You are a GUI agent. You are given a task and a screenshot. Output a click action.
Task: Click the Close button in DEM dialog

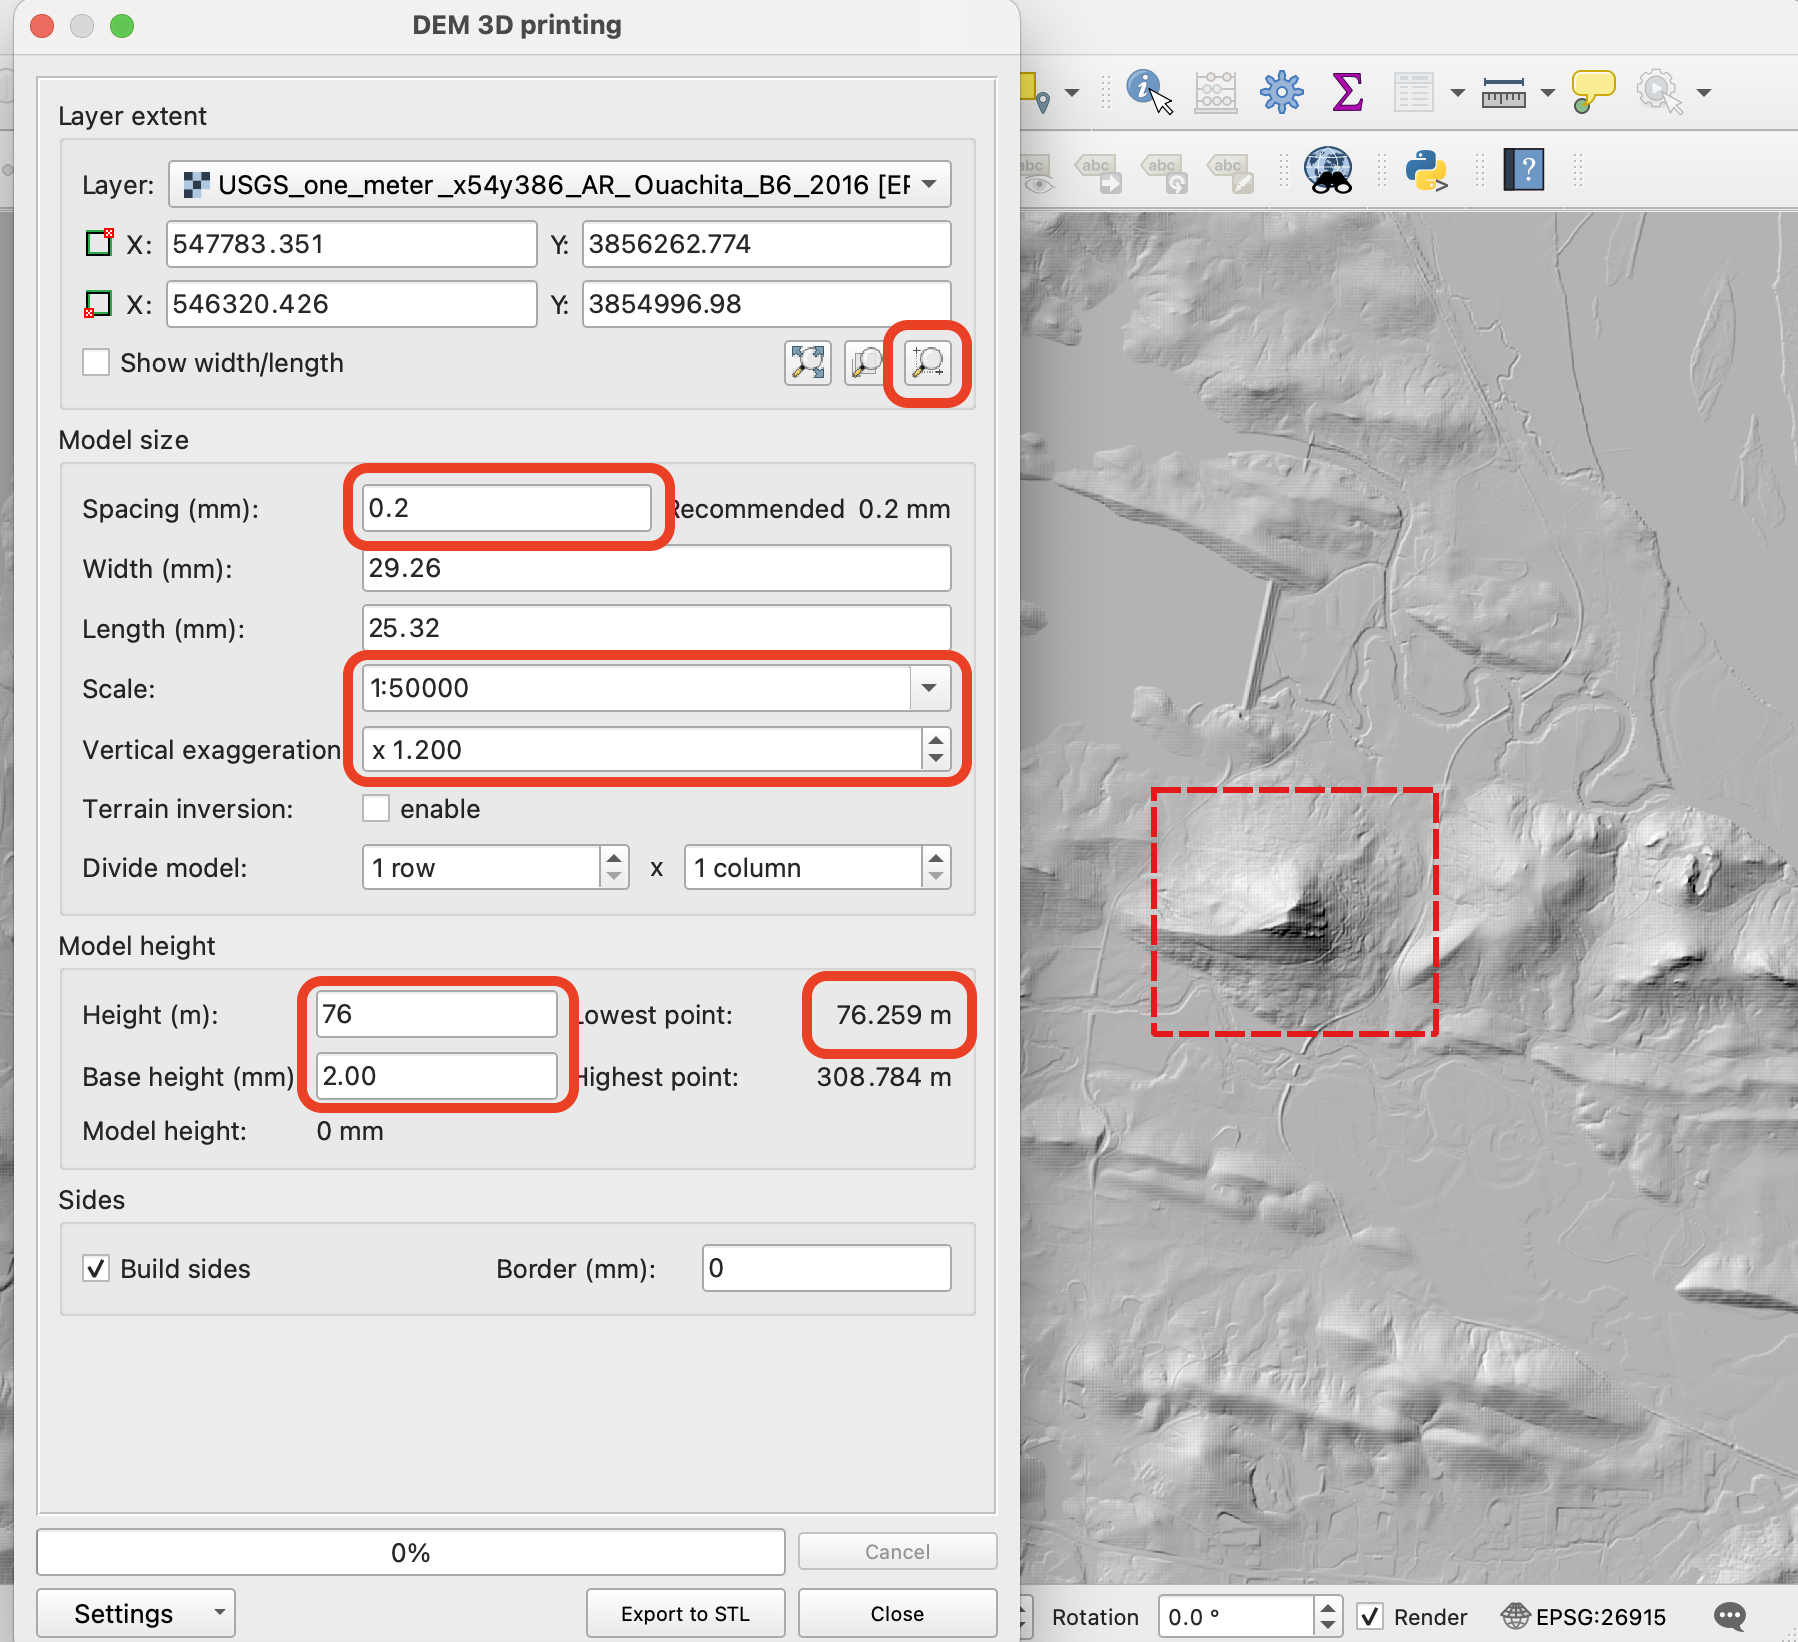[897, 1613]
